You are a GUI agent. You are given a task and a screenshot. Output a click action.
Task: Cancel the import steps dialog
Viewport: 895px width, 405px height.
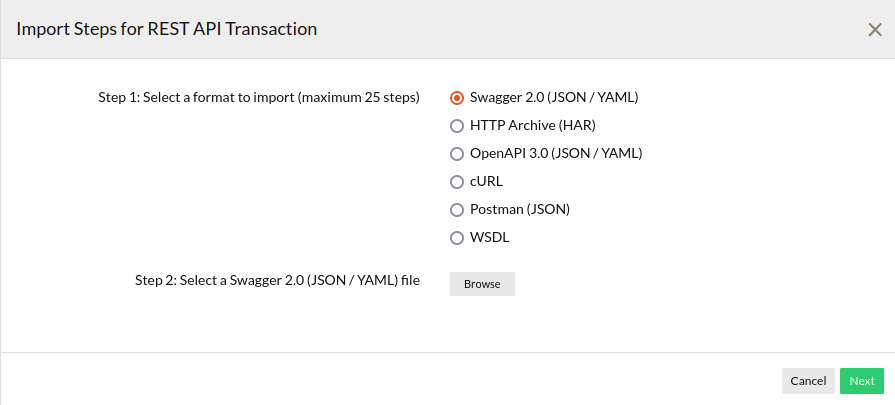click(x=808, y=381)
